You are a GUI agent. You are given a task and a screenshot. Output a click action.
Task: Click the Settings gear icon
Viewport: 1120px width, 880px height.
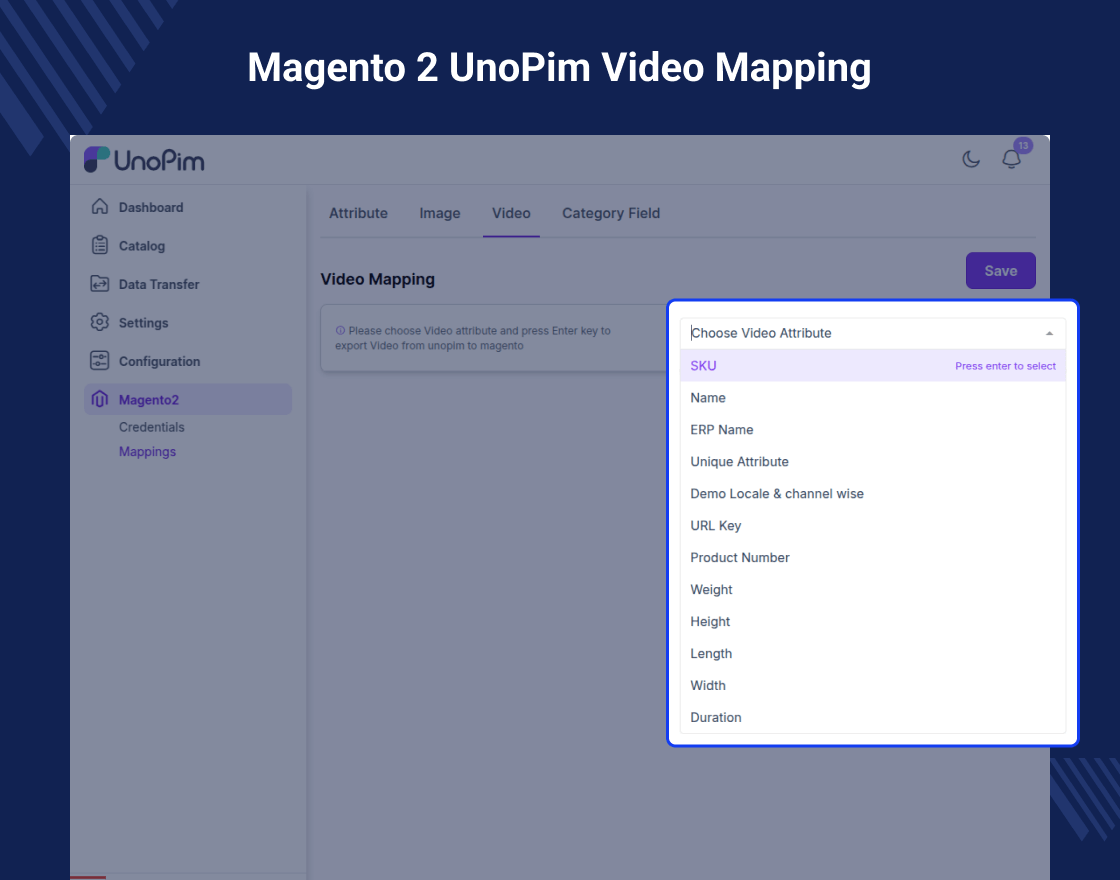(100, 322)
